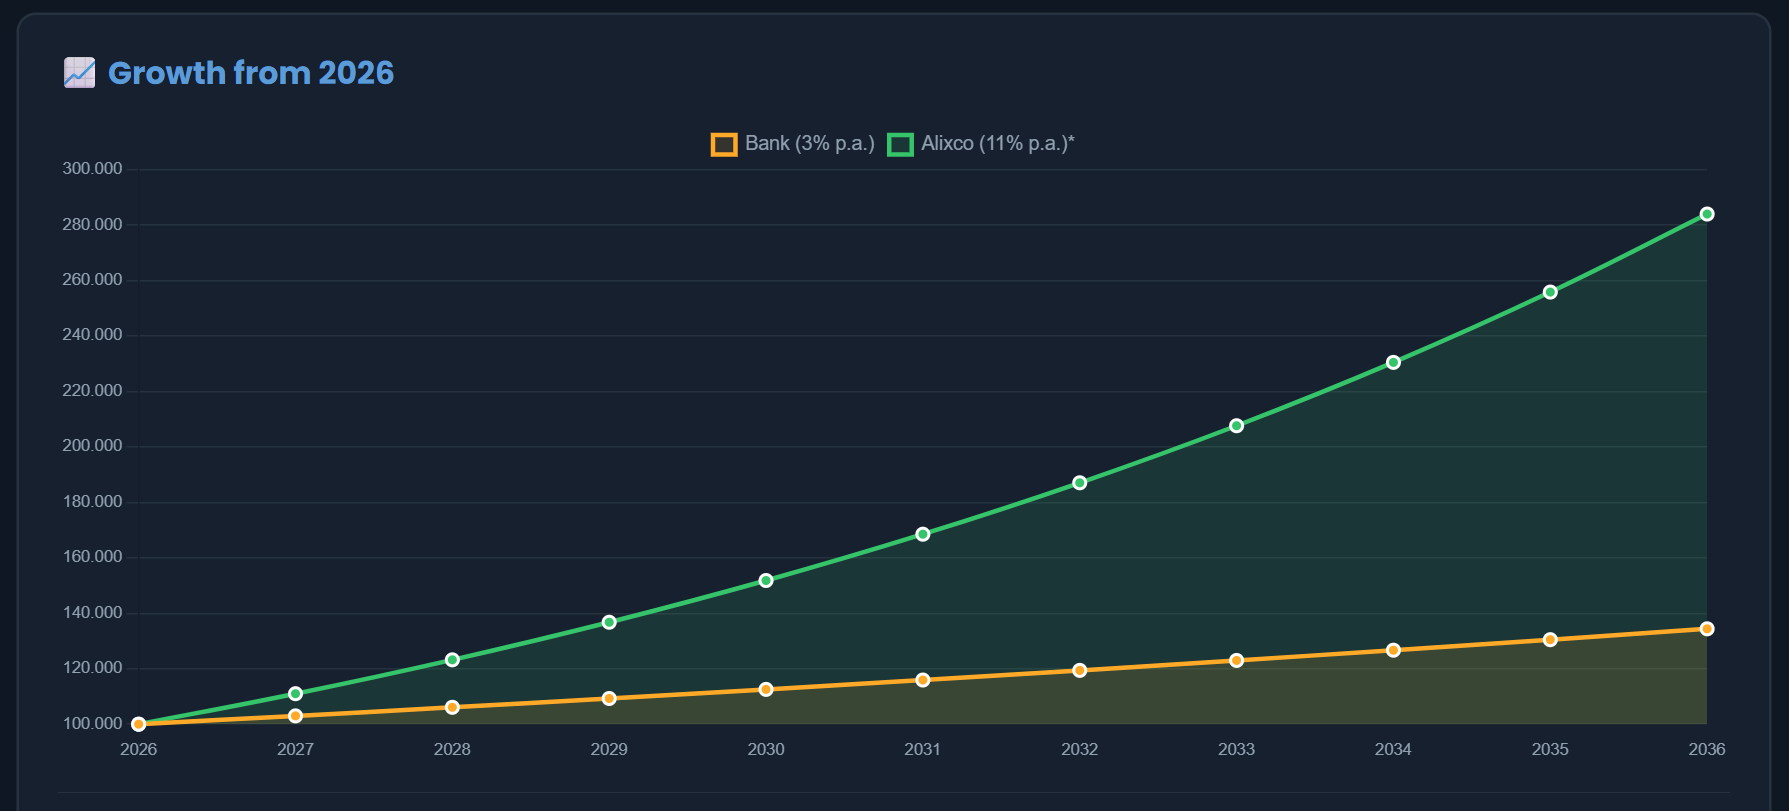Image resolution: width=1789 pixels, height=811 pixels.
Task: Toggle the Bank (3% p.a.) legend swatch
Action: point(724,144)
